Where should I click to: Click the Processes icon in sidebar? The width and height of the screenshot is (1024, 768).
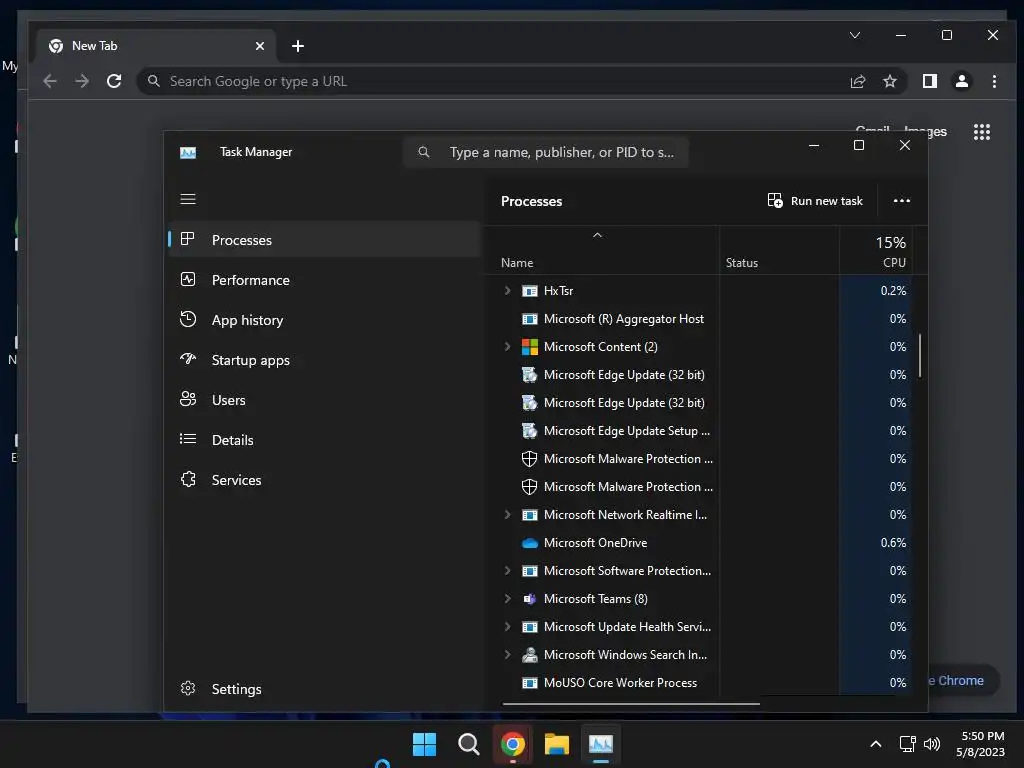click(x=187, y=239)
